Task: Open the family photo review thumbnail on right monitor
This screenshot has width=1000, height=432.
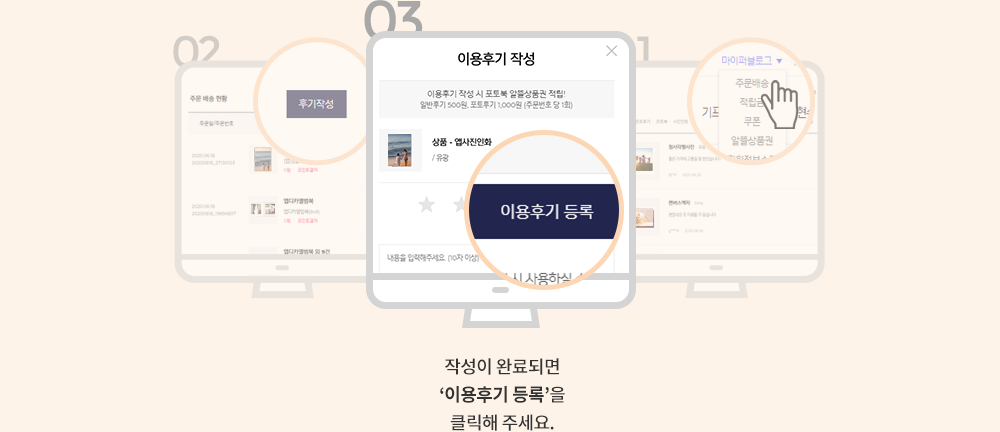Action: coord(645,160)
